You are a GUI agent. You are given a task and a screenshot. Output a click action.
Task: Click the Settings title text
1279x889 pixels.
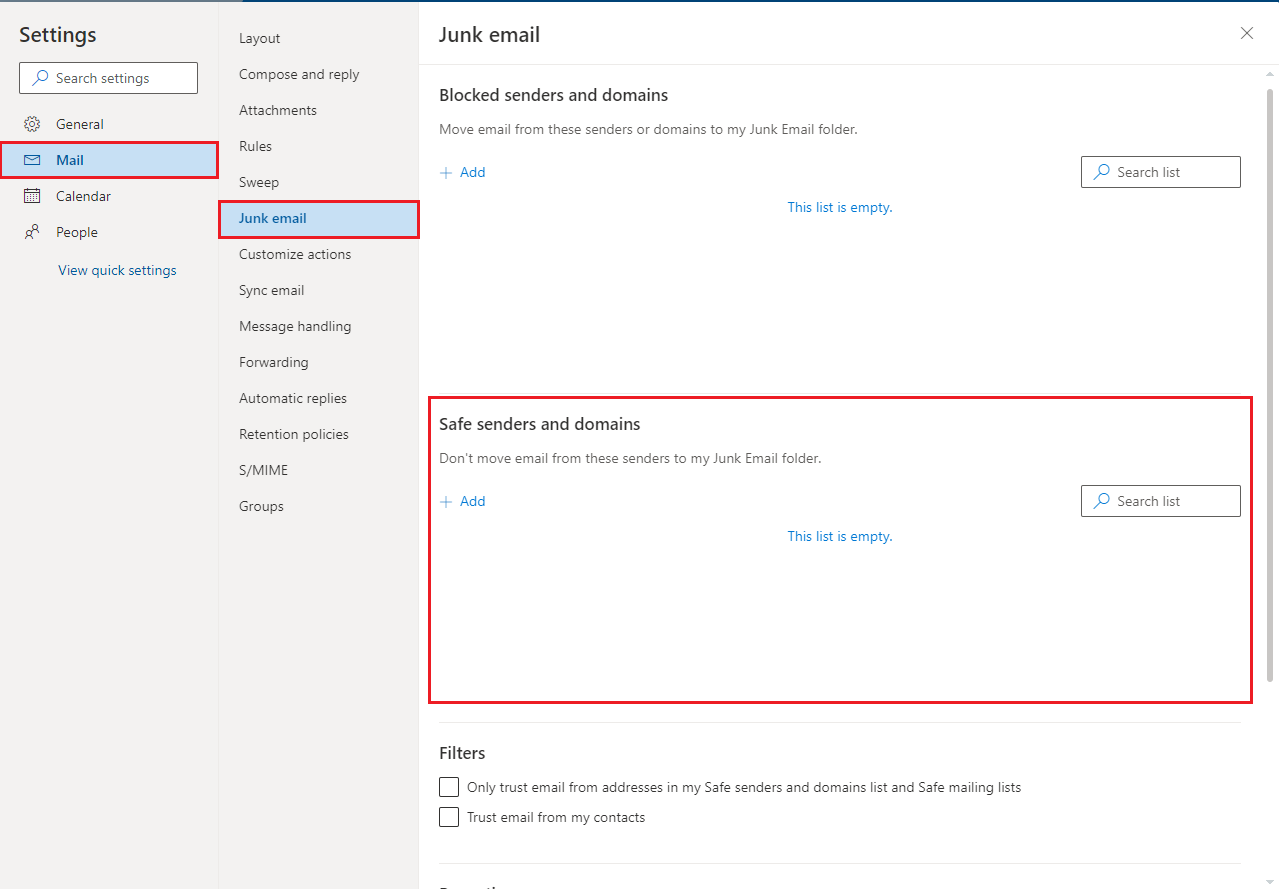point(58,35)
